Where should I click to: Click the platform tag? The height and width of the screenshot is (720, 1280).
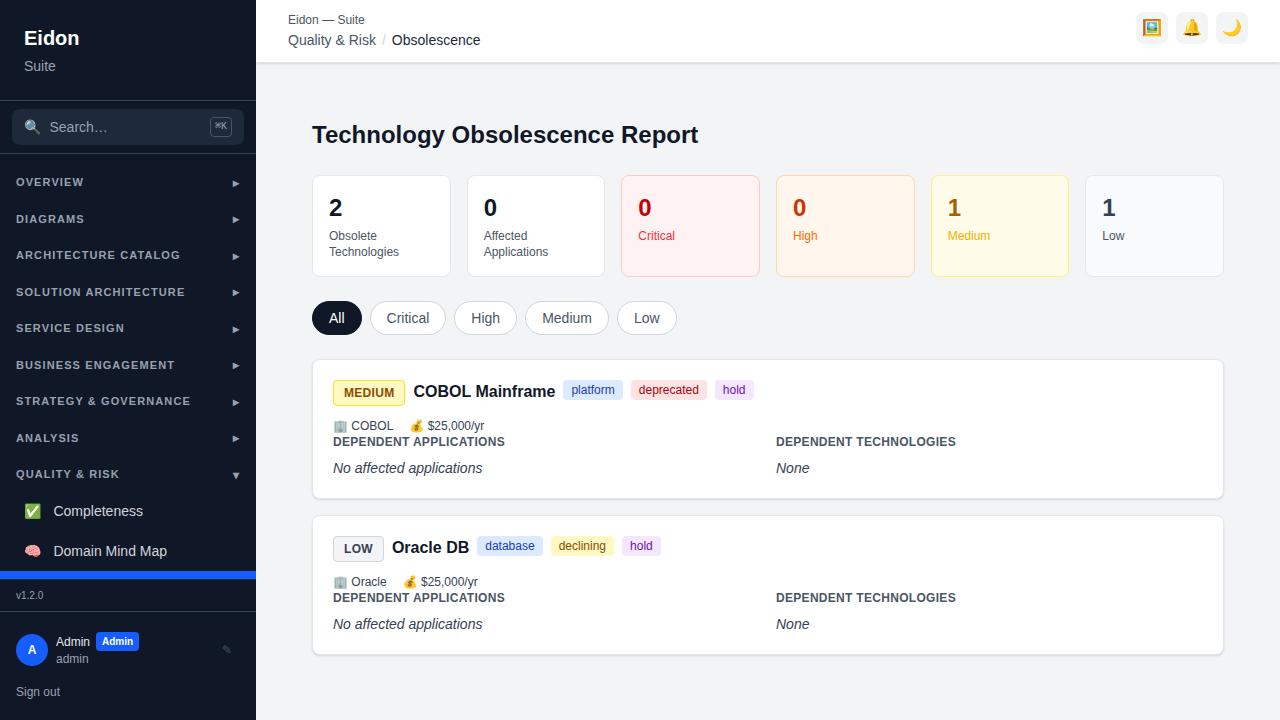point(593,390)
